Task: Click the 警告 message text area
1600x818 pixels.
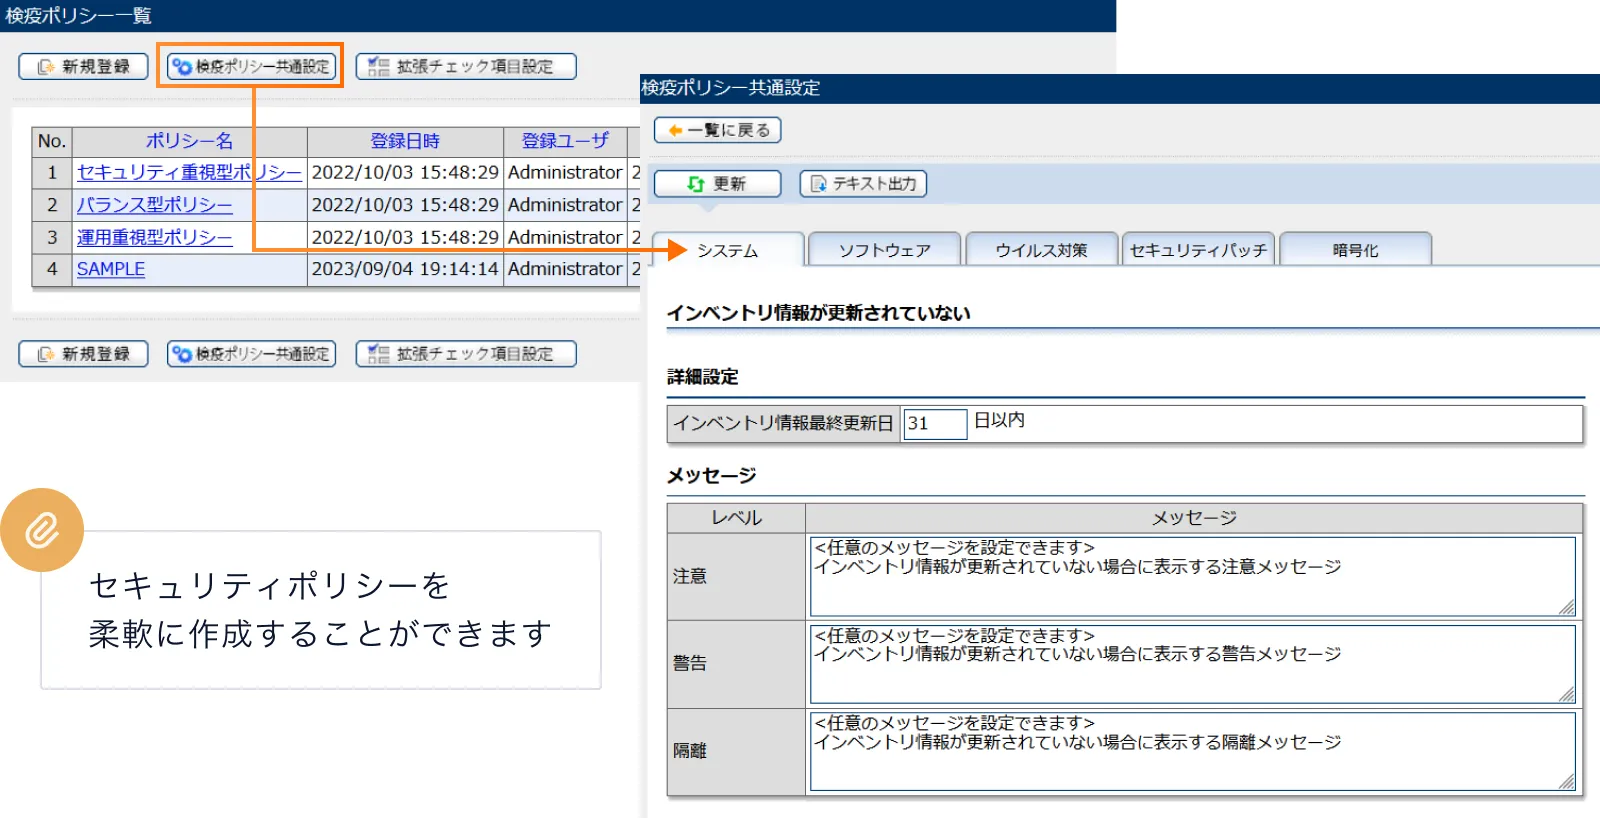Action: coord(1192,664)
